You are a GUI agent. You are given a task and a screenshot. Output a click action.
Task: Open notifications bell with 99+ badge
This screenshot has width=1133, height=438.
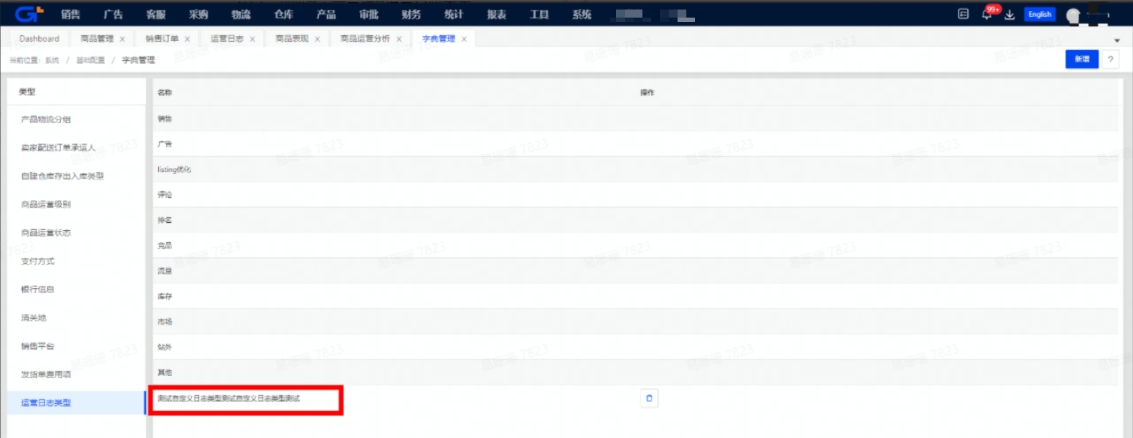[987, 14]
